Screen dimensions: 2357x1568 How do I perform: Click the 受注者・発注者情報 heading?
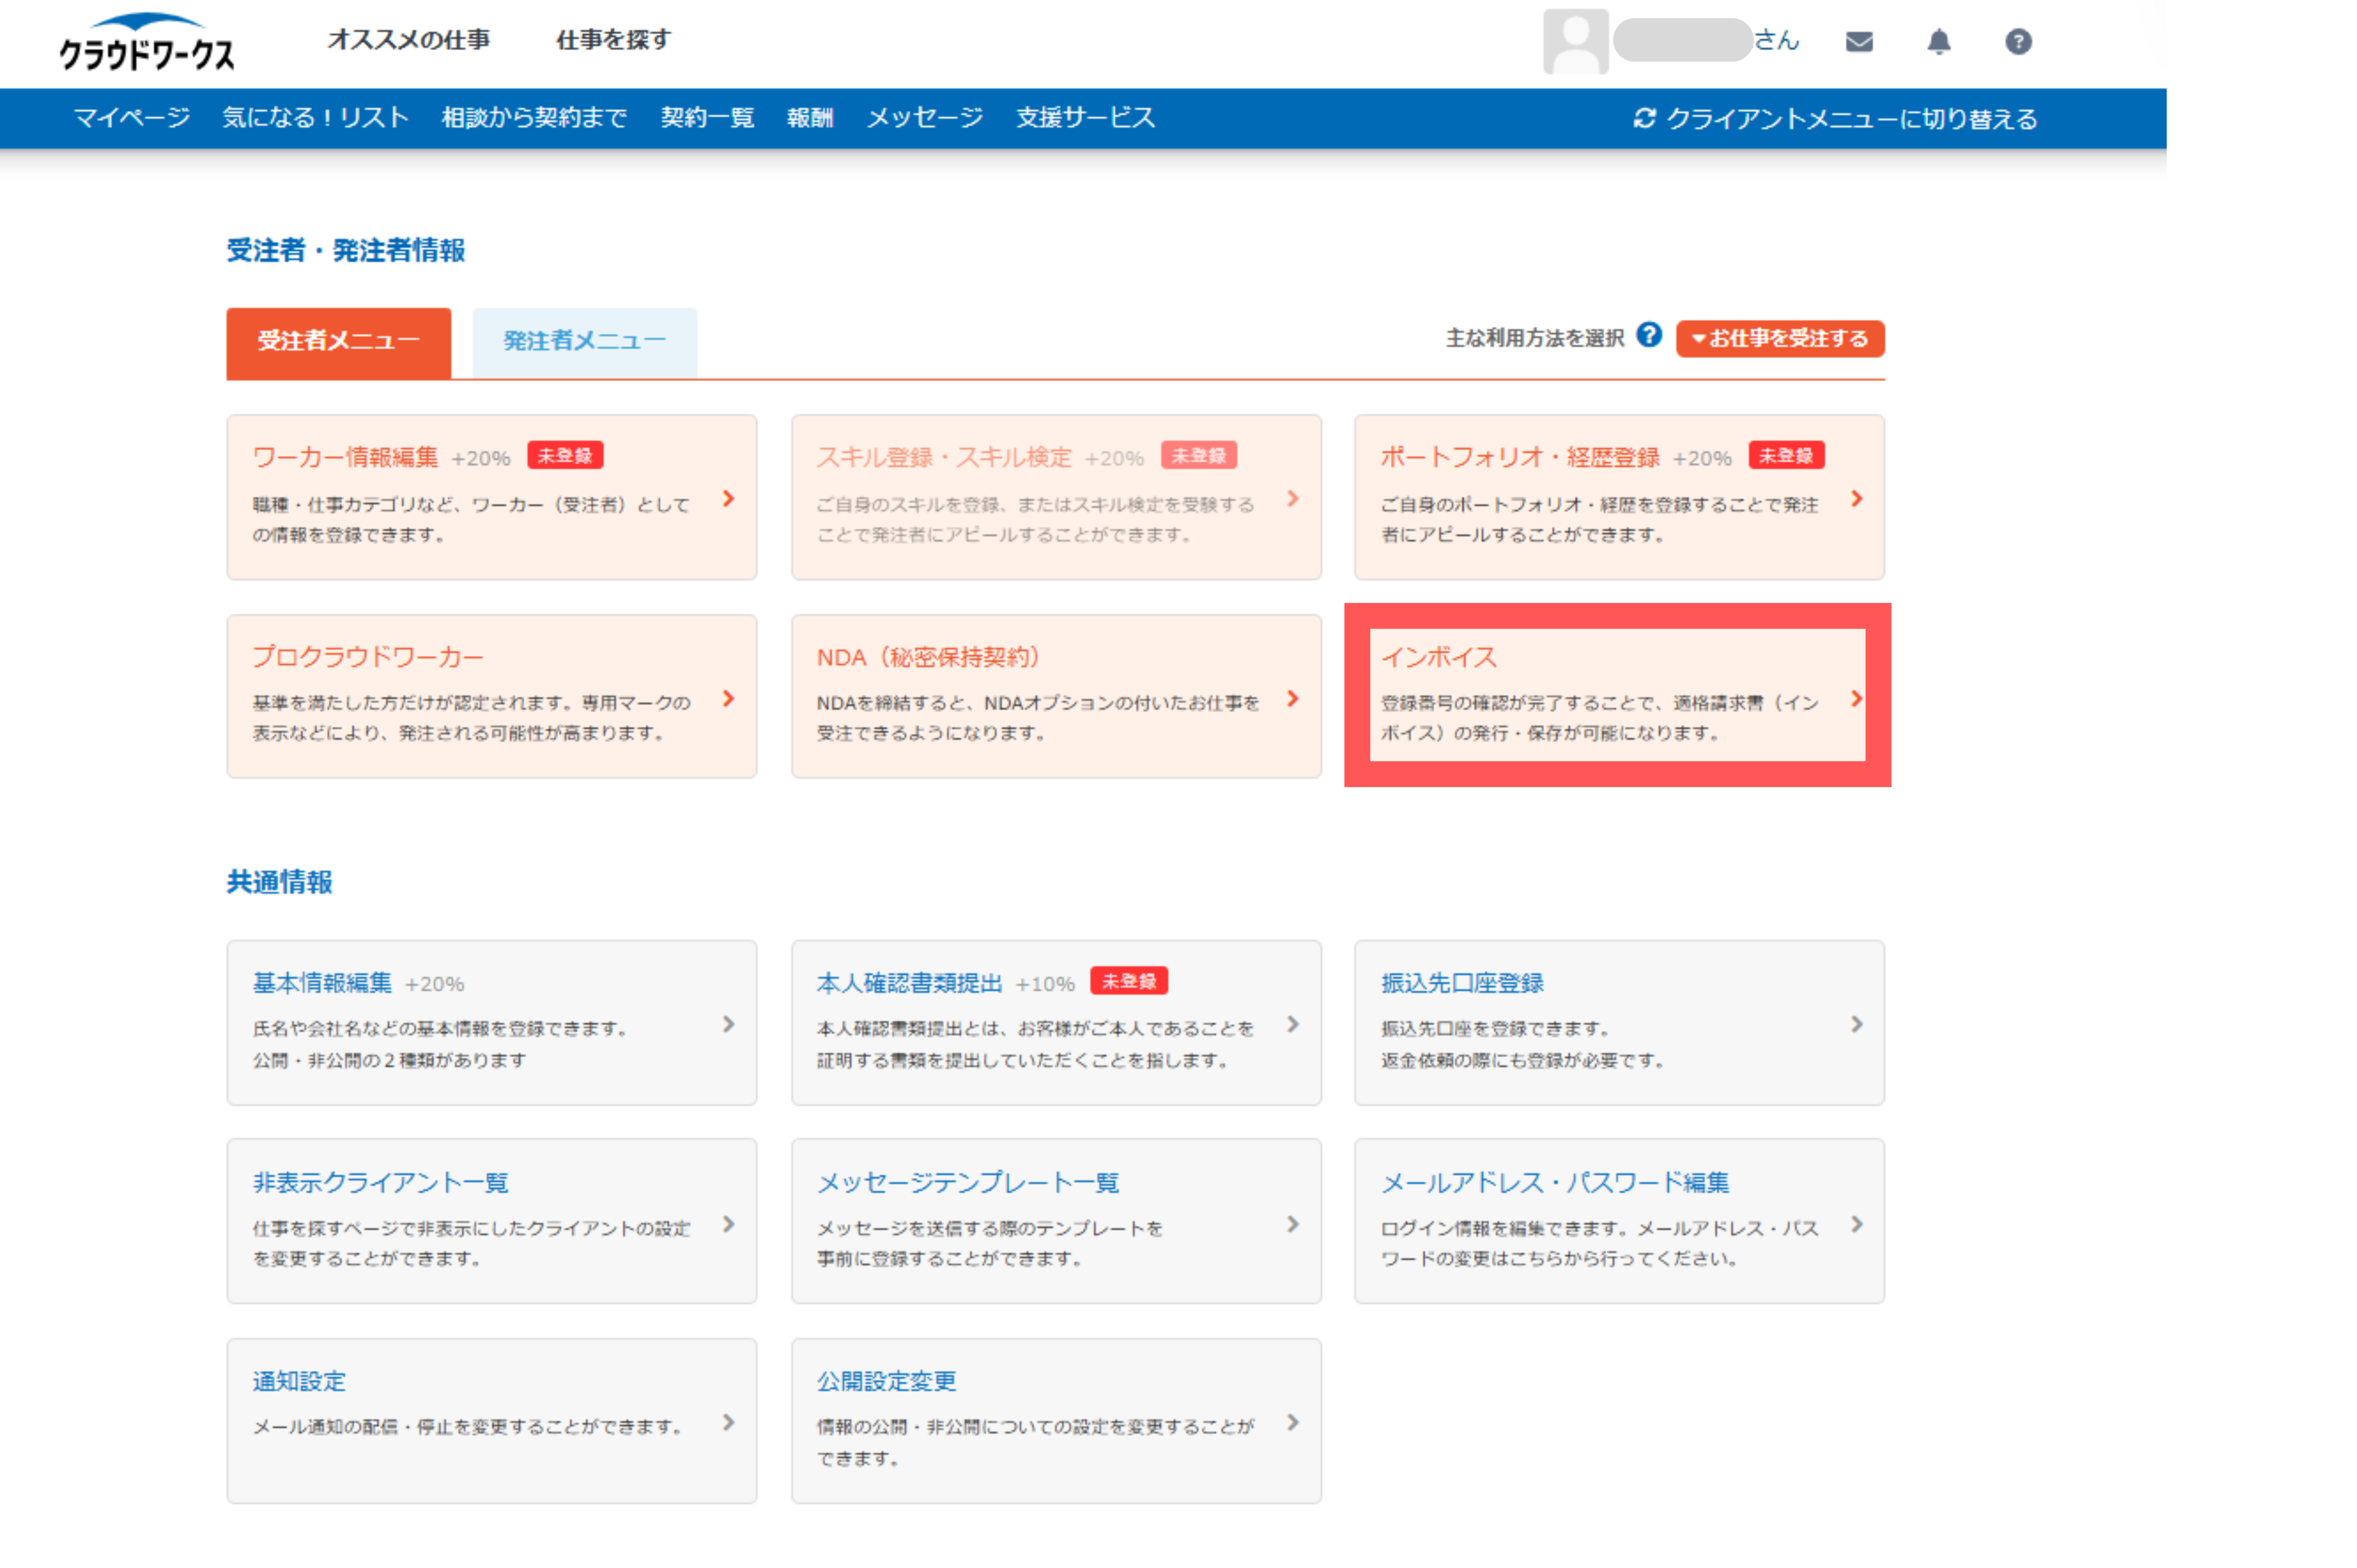346,250
